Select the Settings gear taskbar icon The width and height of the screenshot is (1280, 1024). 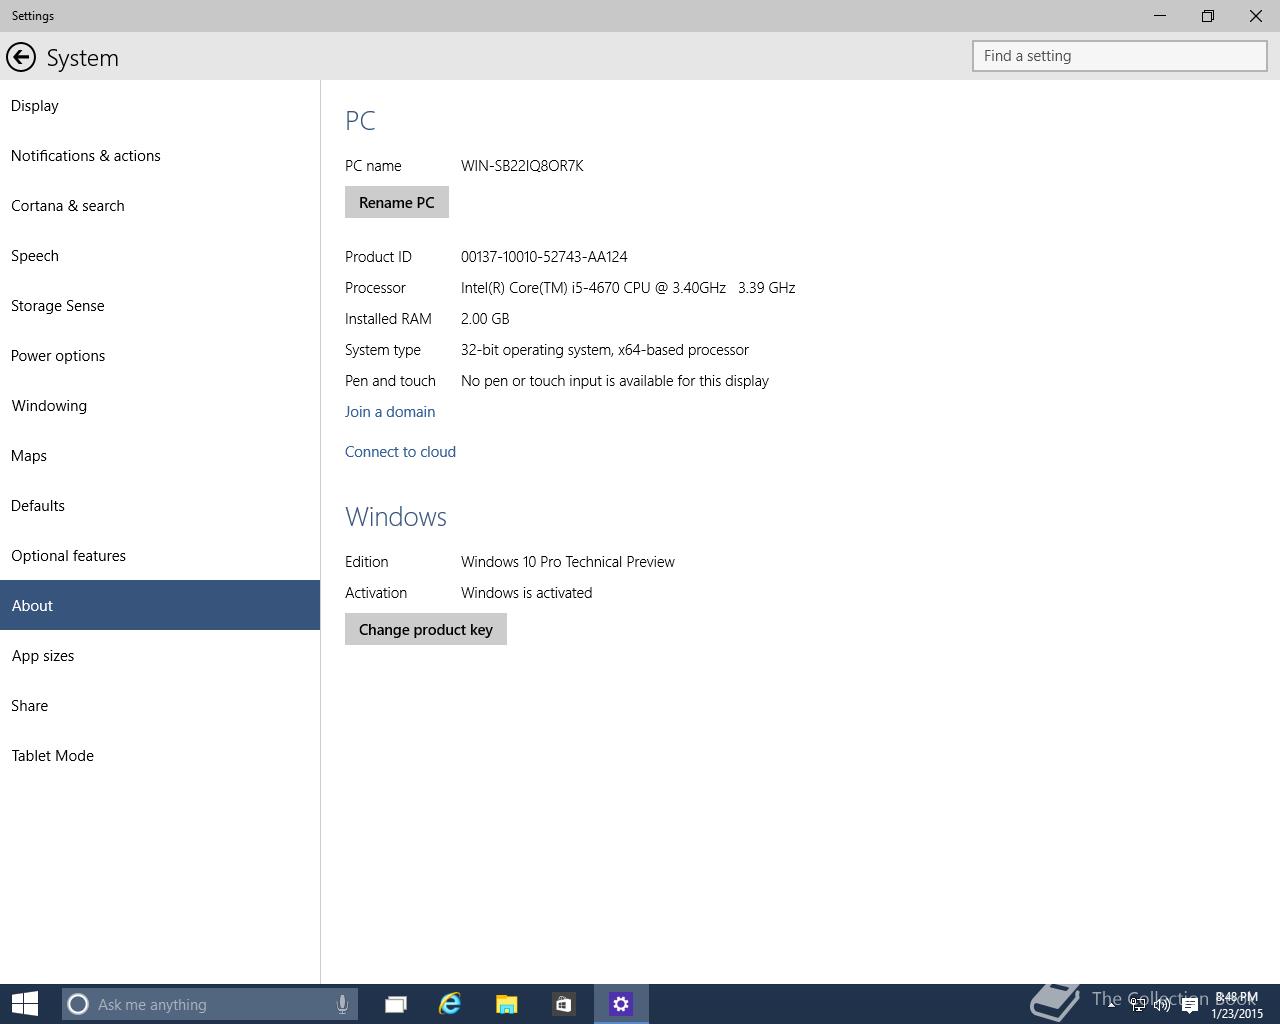(x=621, y=1004)
